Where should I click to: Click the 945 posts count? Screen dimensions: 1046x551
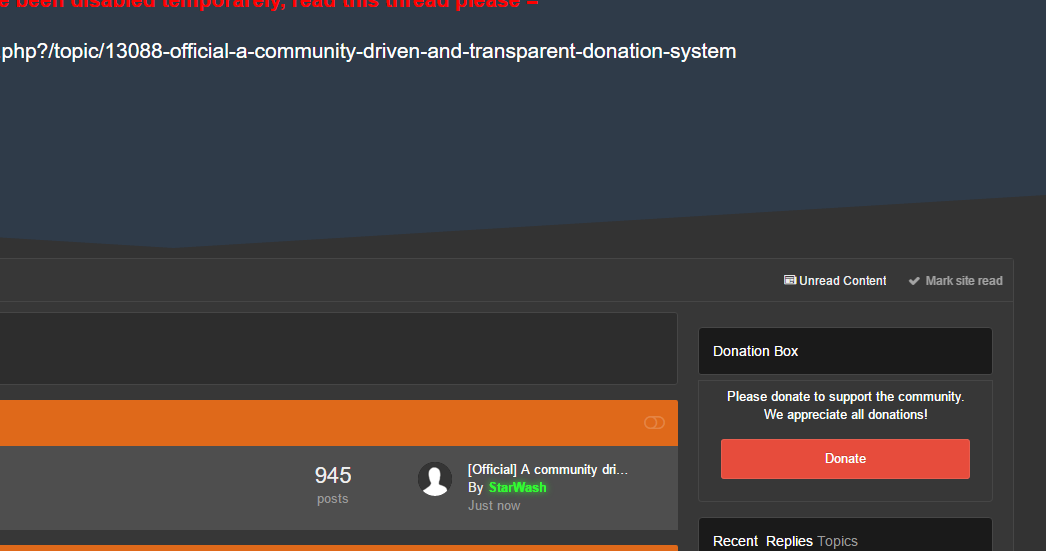pyautogui.click(x=333, y=476)
